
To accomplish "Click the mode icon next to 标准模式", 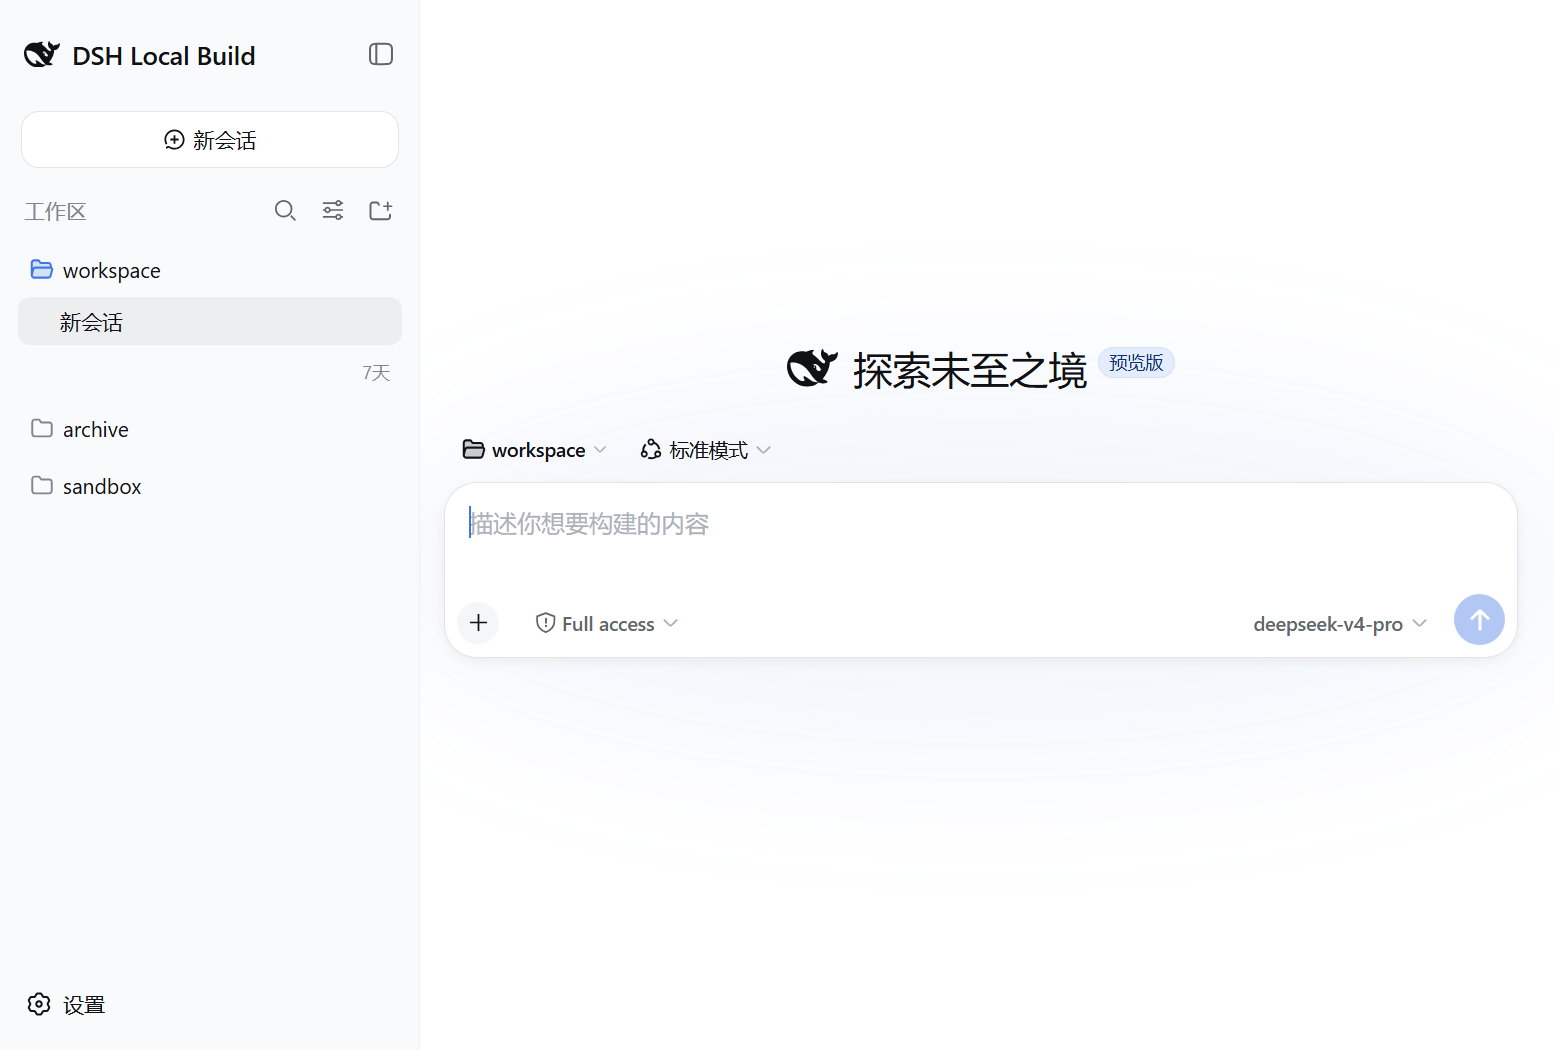I will click(x=651, y=450).
